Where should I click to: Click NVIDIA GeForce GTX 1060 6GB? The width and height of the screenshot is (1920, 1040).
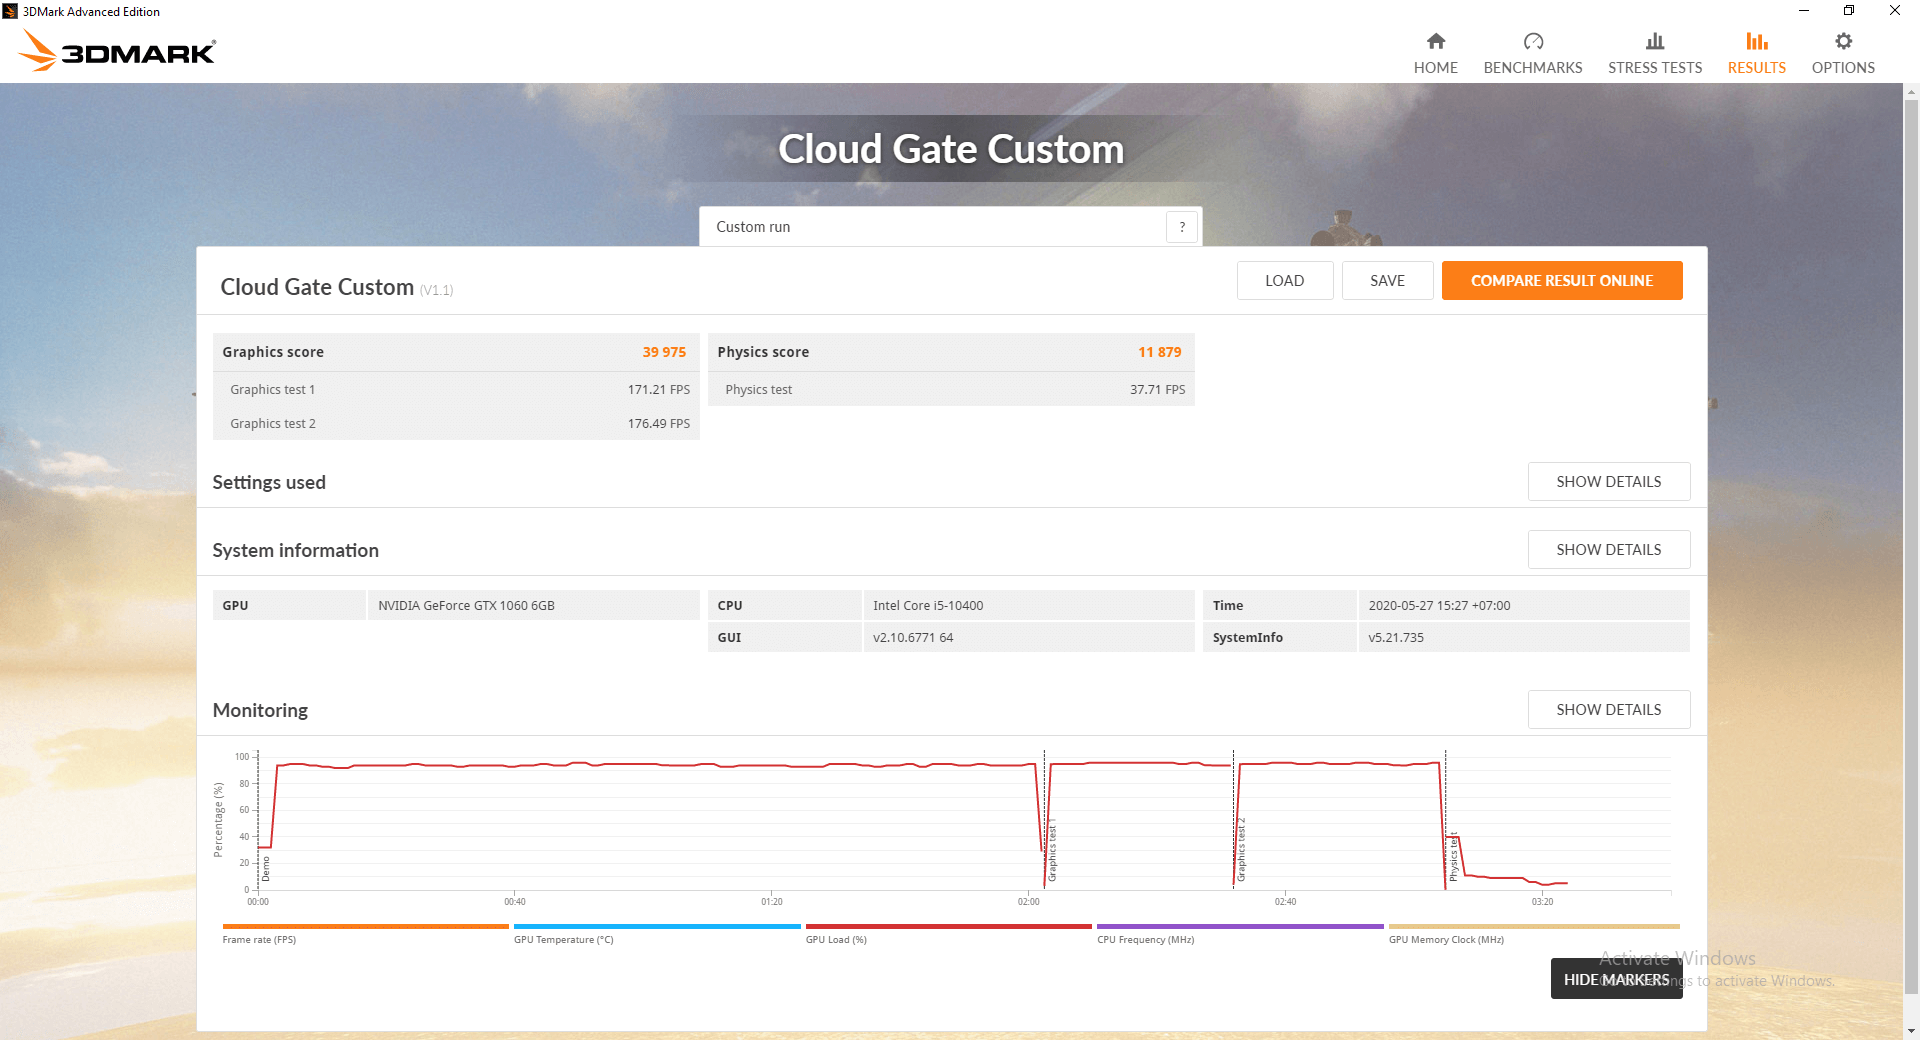466,606
